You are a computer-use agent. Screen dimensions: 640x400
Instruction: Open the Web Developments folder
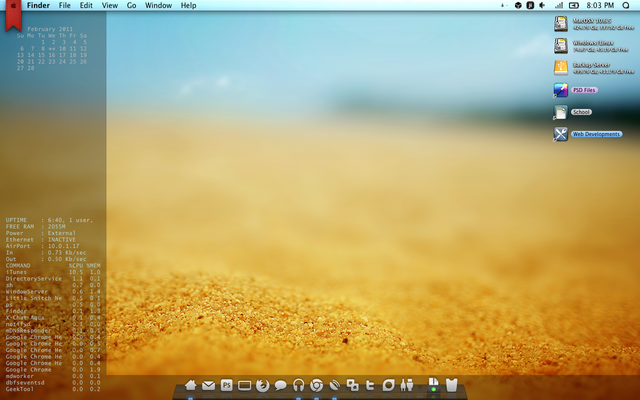(x=561, y=134)
